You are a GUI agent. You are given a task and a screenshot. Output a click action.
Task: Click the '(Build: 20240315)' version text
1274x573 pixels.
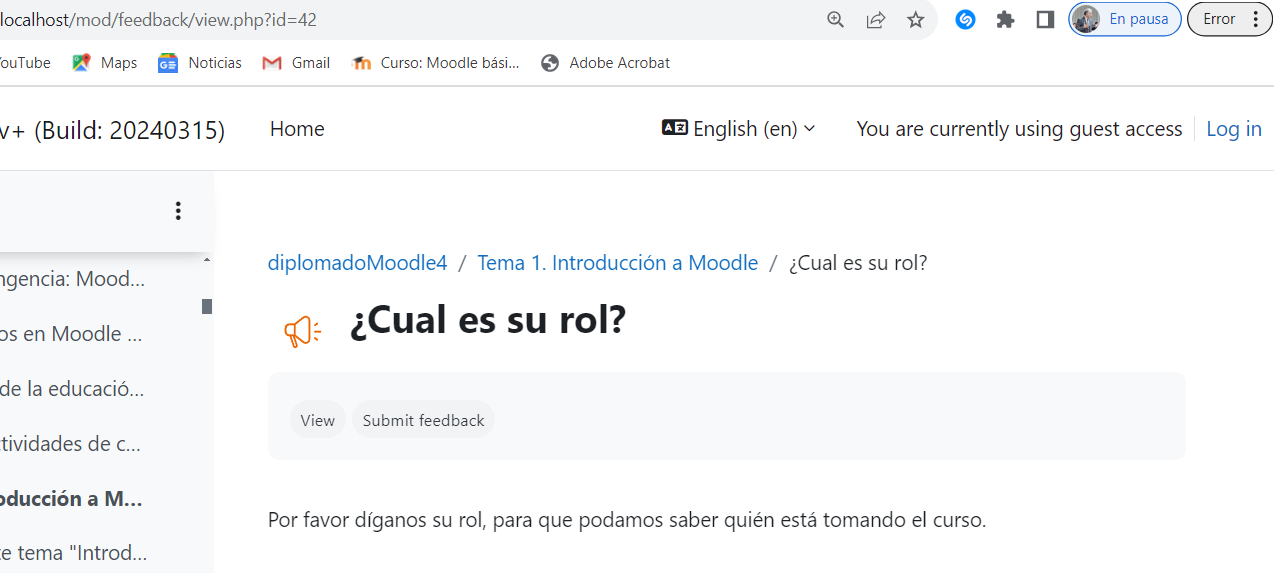coord(129,130)
